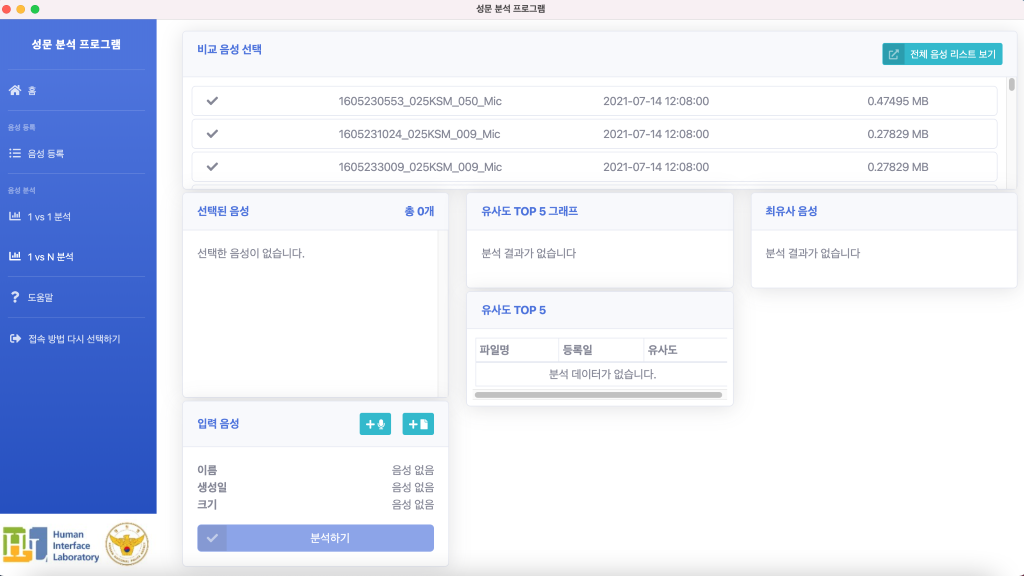Minimize window with yellow button
Screen dimensions: 1024x576
pyautogui.click(x=21, y=9)
